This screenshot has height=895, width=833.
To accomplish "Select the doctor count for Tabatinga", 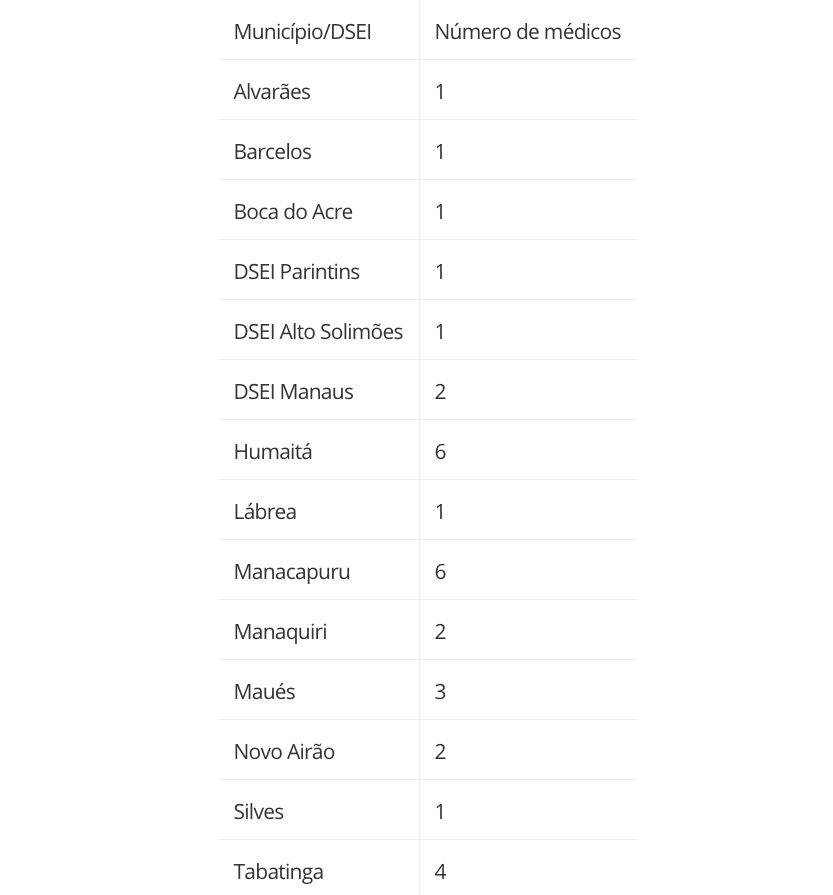I will (440, 872).
